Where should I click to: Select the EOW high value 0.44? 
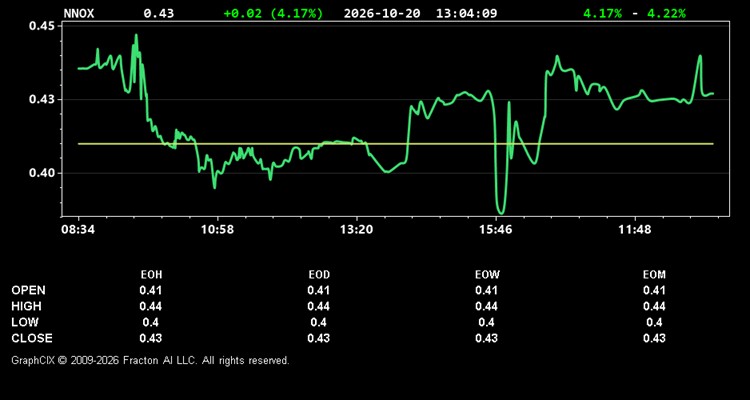pos(486,306)
